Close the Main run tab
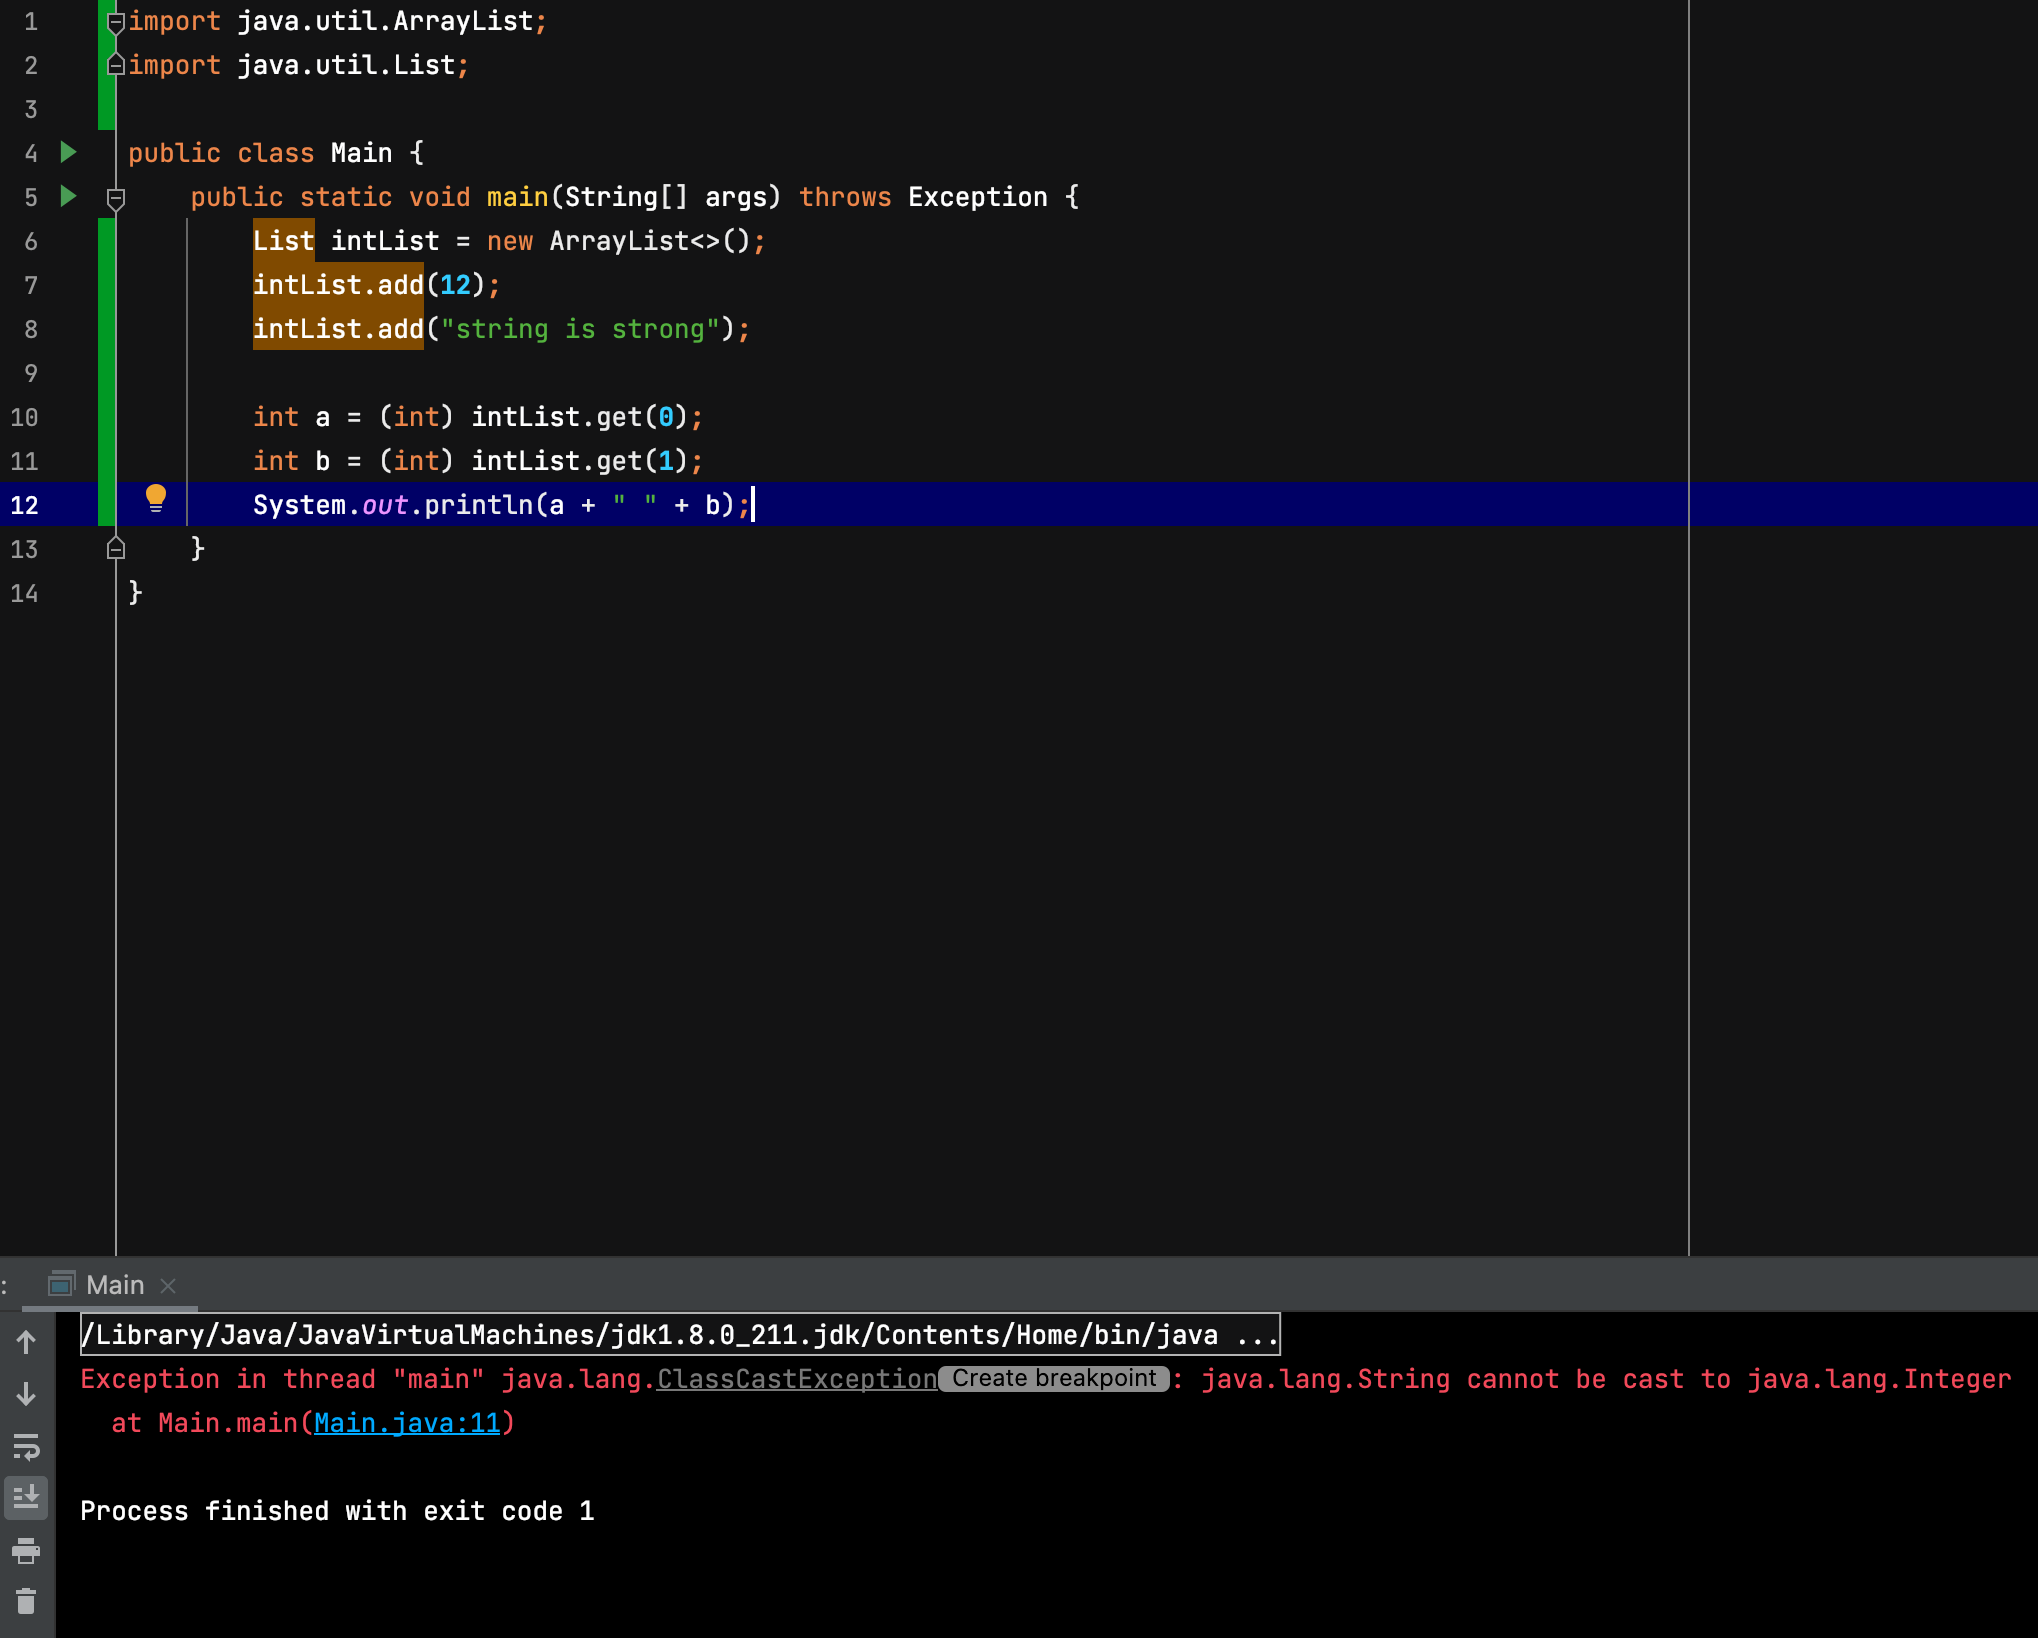Screen dimensions: 2038x1638 point(168,1285)
